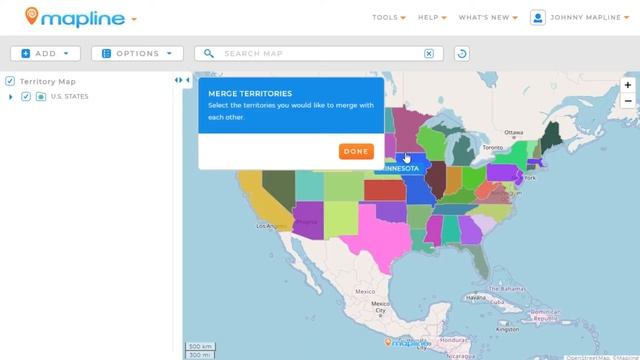Open the What's New menu
This screenshot has height=360, width=640.
(x=488, y=18)
